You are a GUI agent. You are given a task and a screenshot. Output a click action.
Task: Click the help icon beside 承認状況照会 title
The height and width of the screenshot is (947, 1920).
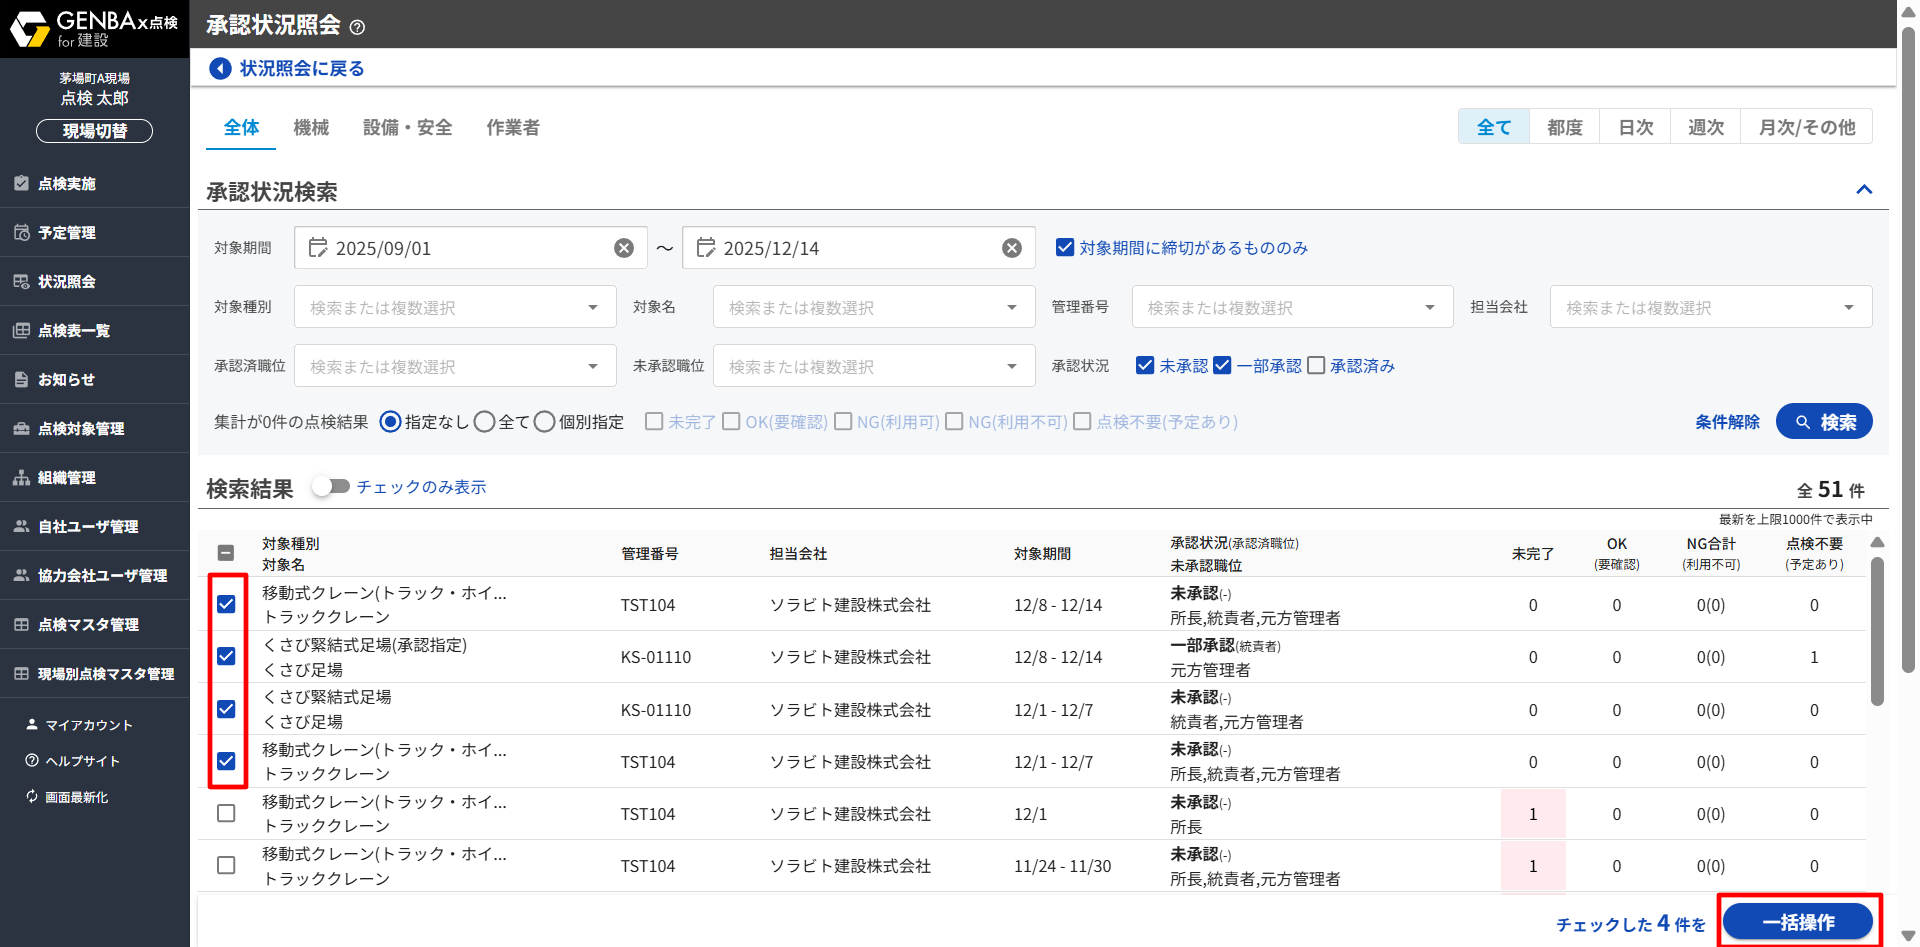[358, 27]
